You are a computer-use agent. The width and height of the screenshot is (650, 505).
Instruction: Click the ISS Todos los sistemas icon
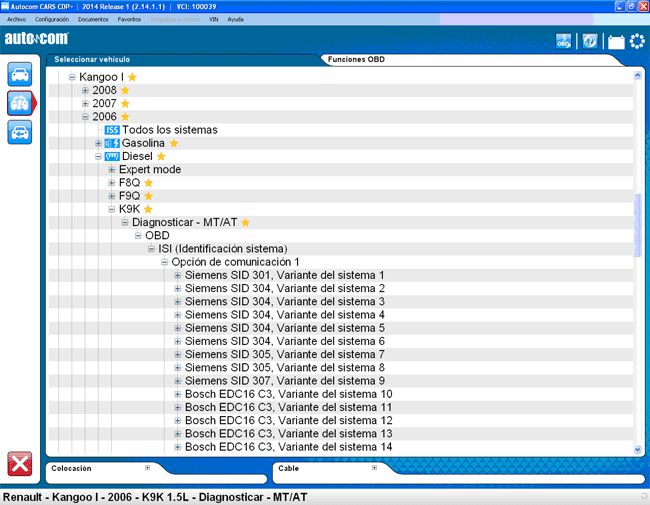(x=112, y=130)
